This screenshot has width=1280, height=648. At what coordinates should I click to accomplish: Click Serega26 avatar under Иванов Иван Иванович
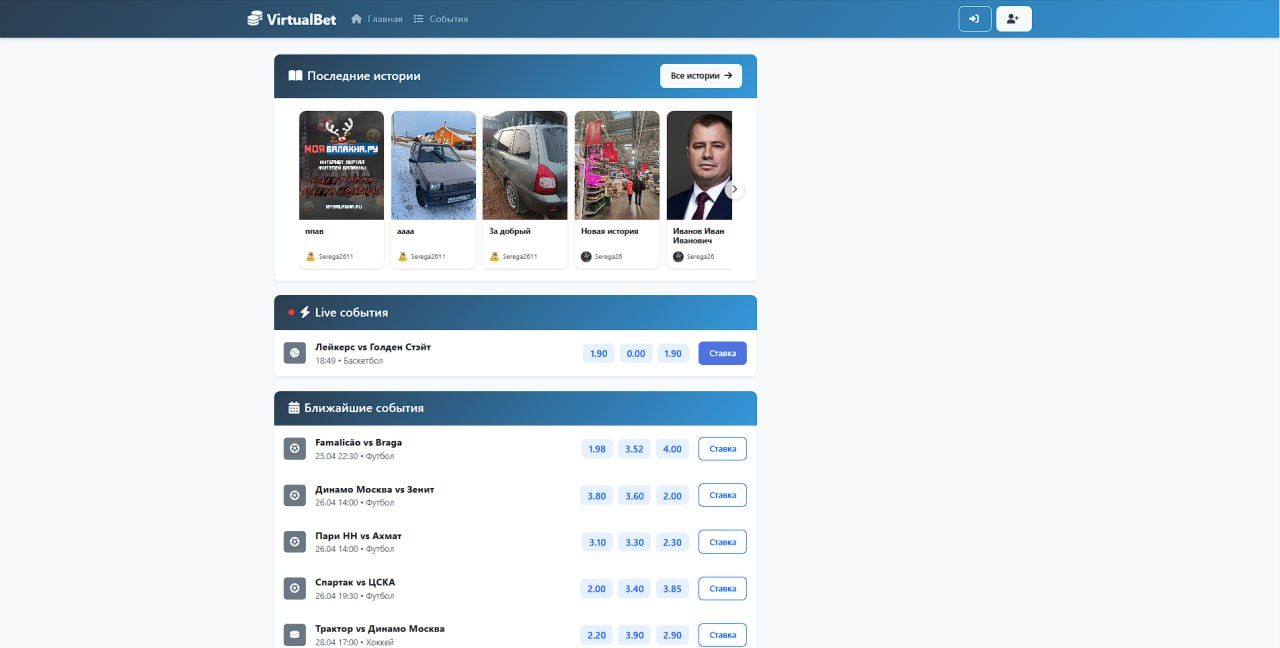(x=679, y=257)
